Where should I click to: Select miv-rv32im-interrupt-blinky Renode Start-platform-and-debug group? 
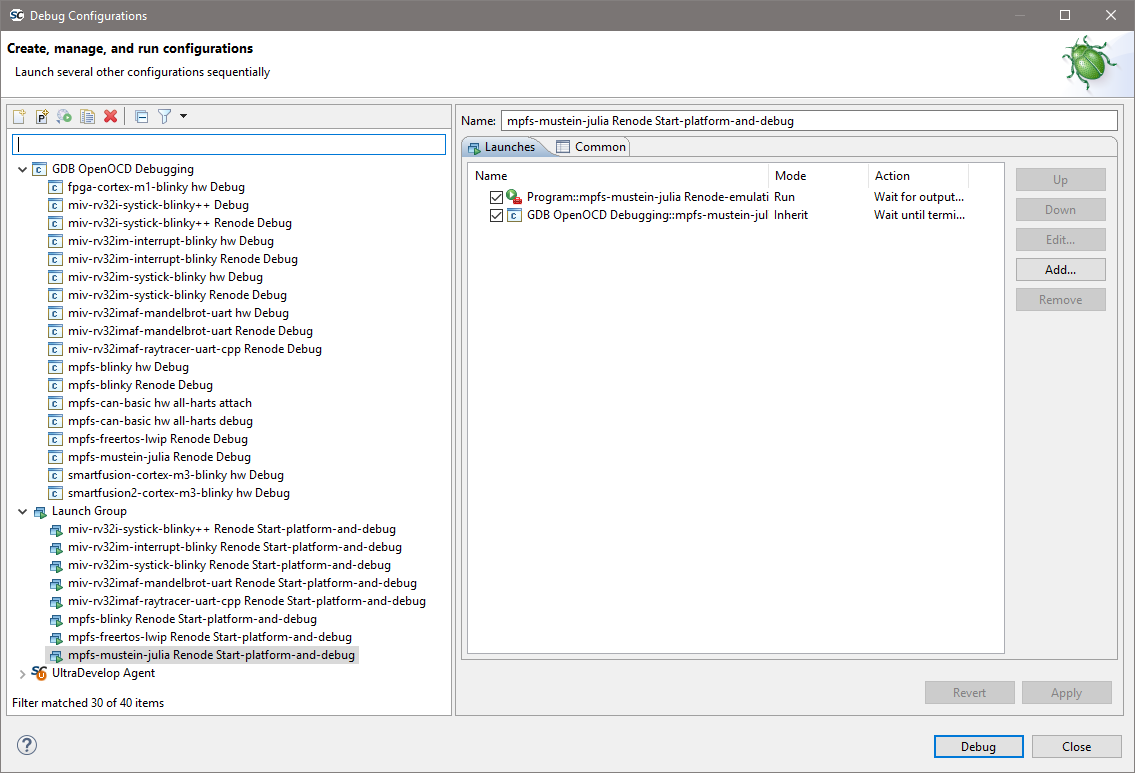tap(235, 548)
